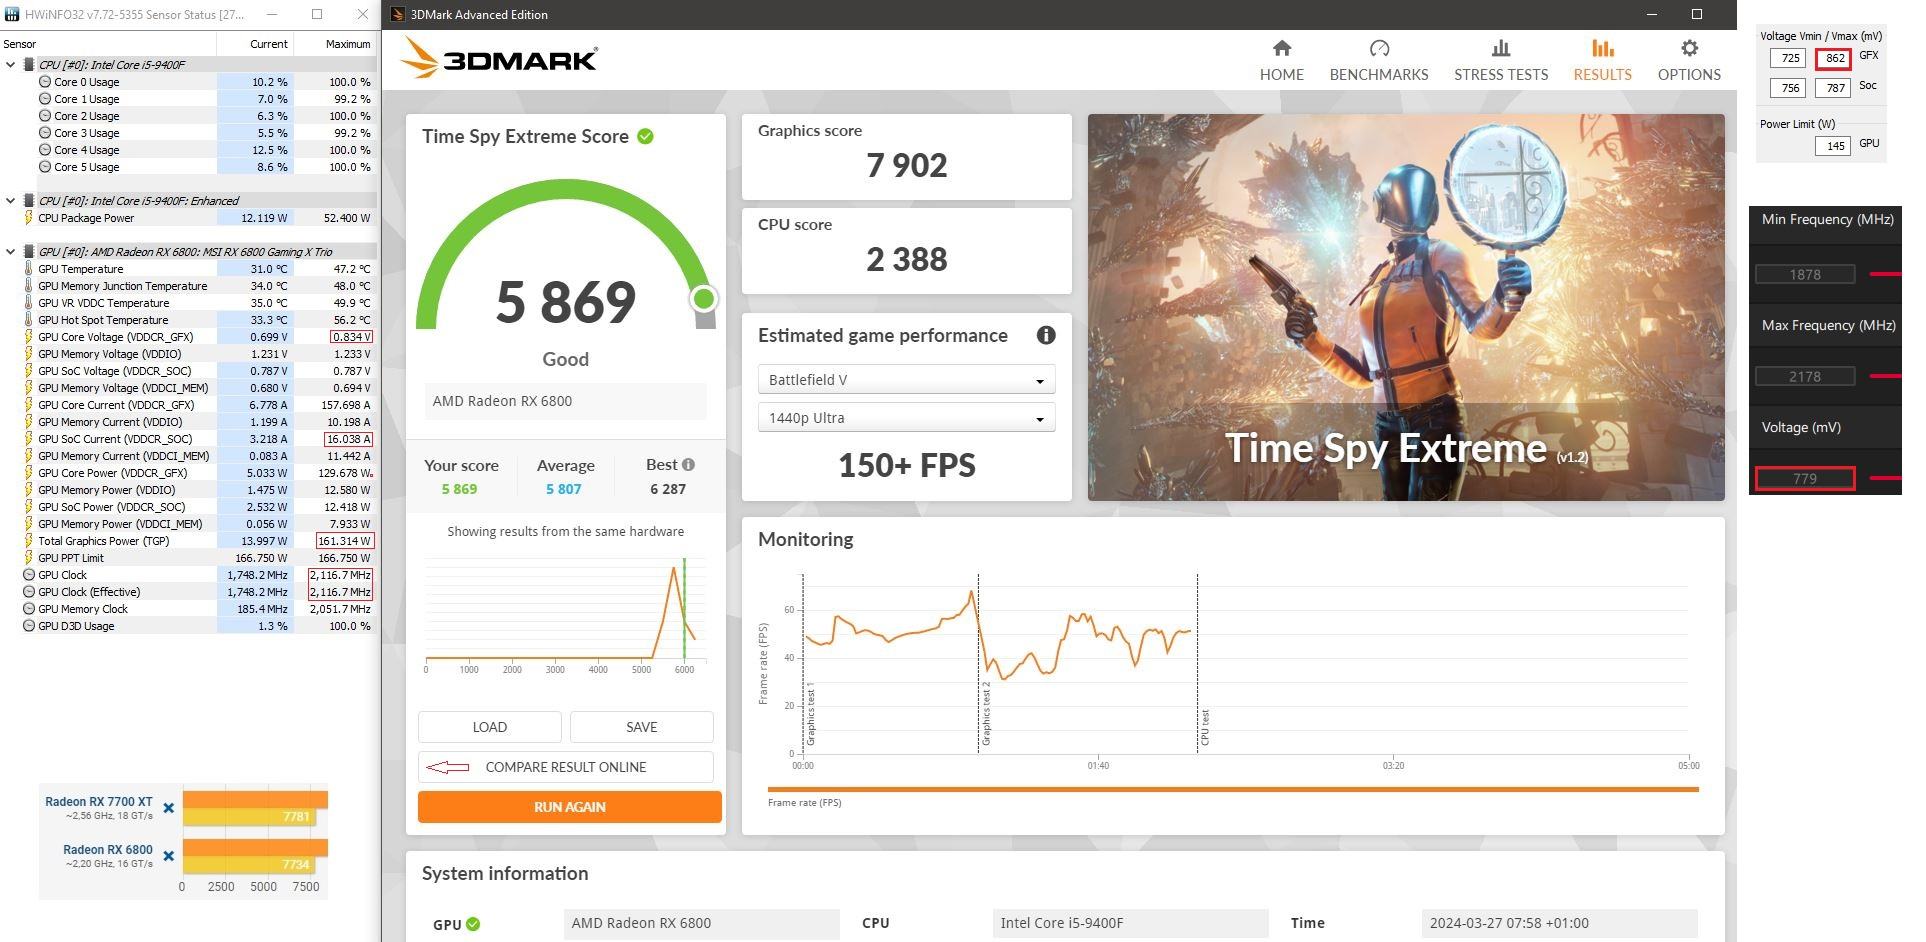Remove Radeon RX 6800 from the comparison chart

tap(169, 856)
